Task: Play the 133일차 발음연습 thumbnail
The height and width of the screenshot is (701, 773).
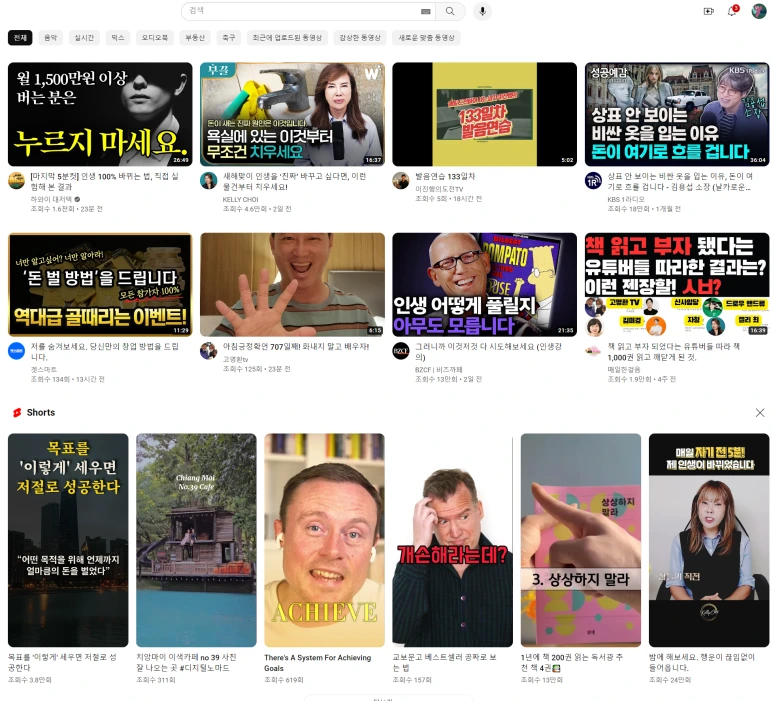Action: (x=485, y=114)
